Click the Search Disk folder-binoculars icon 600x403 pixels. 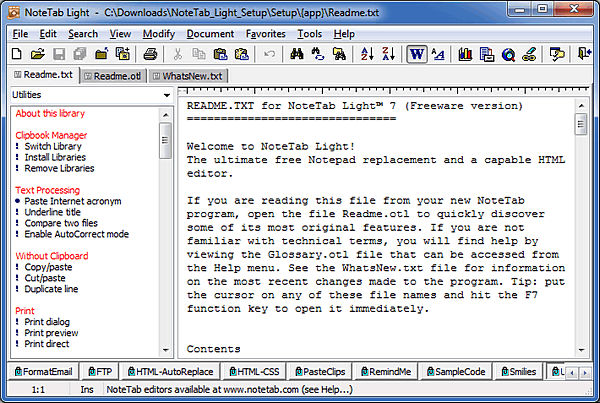(339, 54)
